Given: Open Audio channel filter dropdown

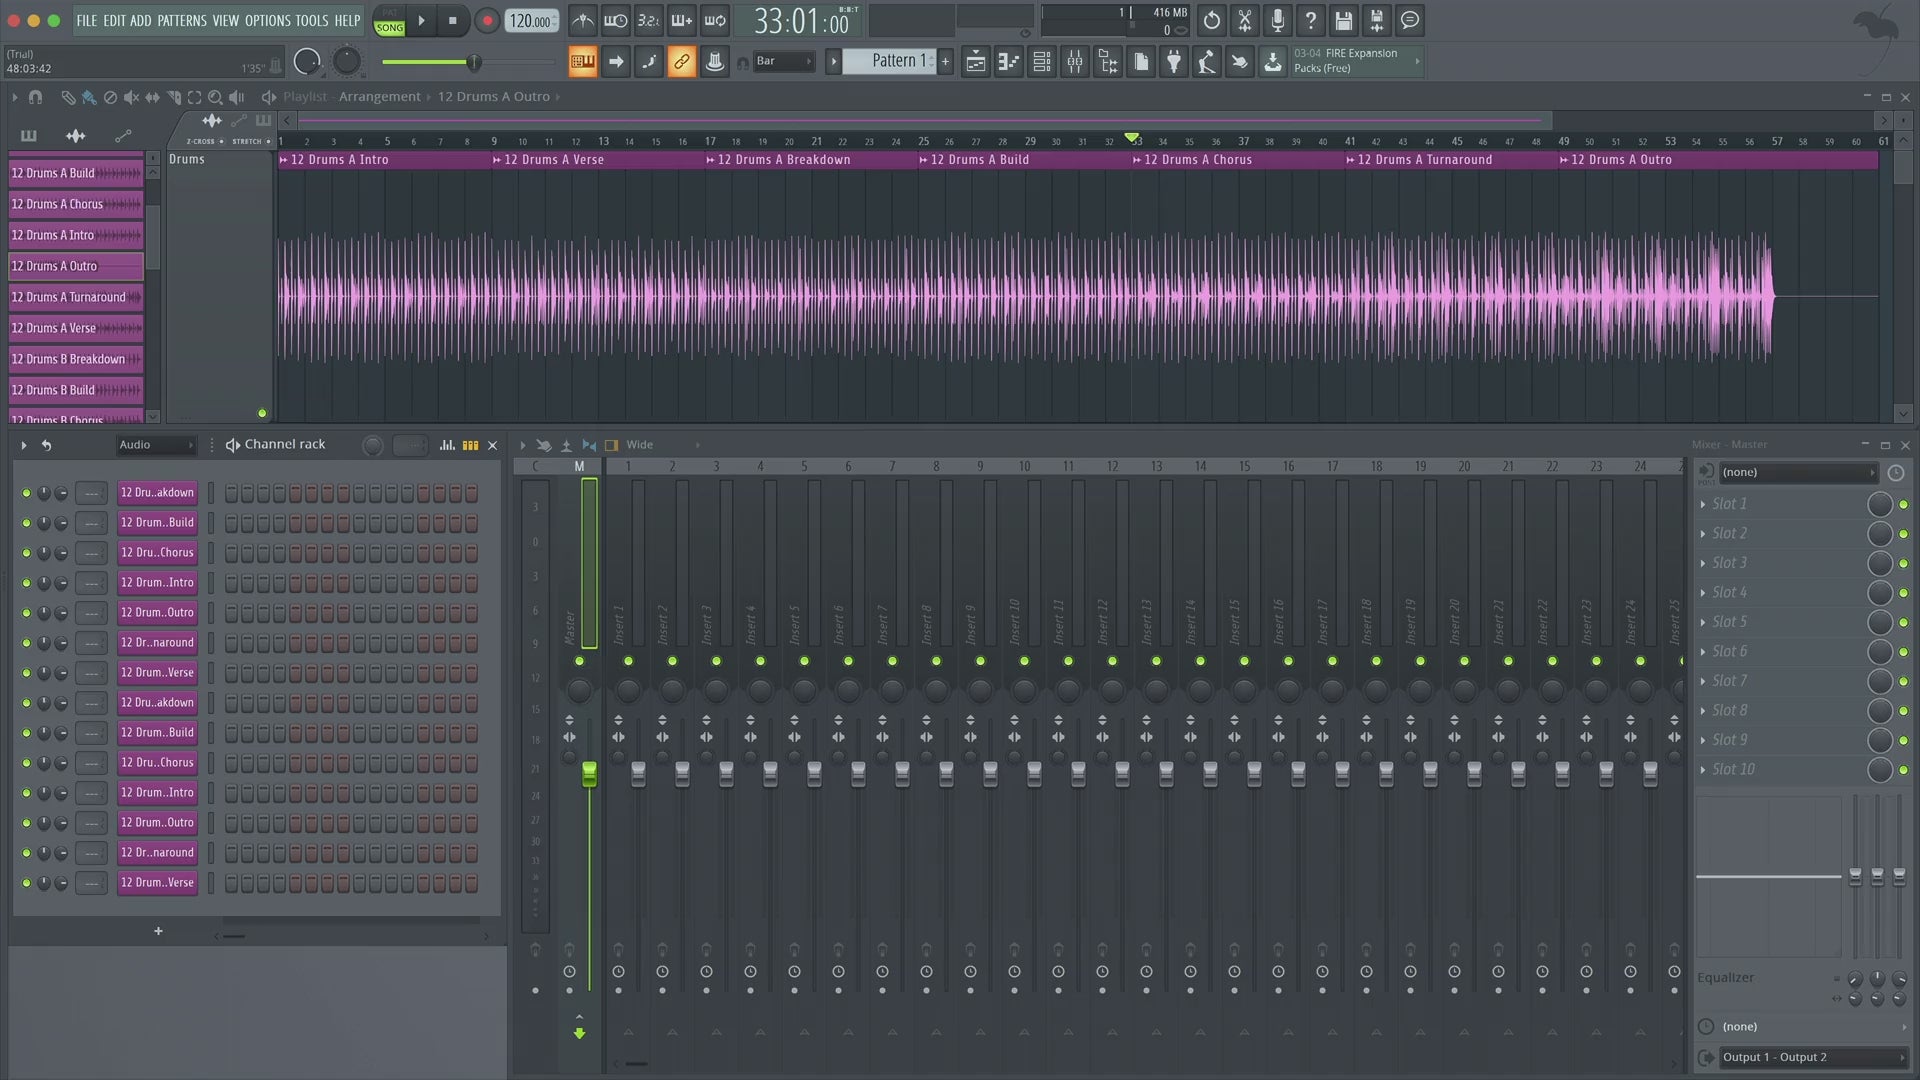Looking at the screenshot, I should tap(155, 445).
